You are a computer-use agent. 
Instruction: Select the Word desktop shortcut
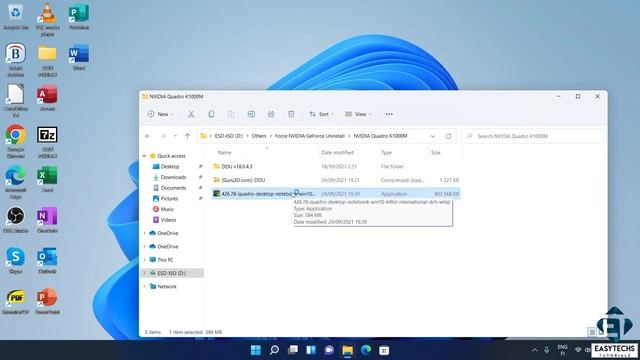click(x=79, y=57)
